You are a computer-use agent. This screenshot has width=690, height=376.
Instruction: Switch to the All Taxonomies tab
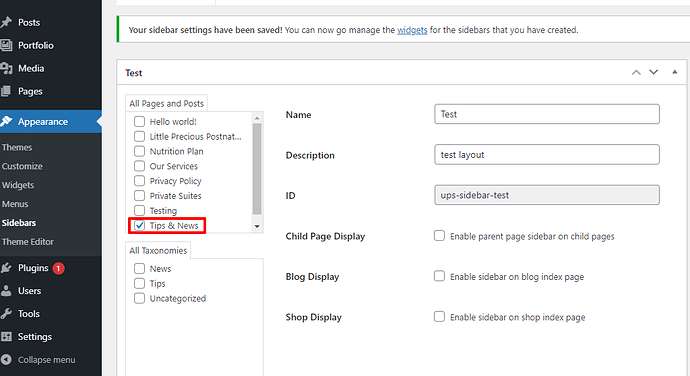tap(158, 251)
